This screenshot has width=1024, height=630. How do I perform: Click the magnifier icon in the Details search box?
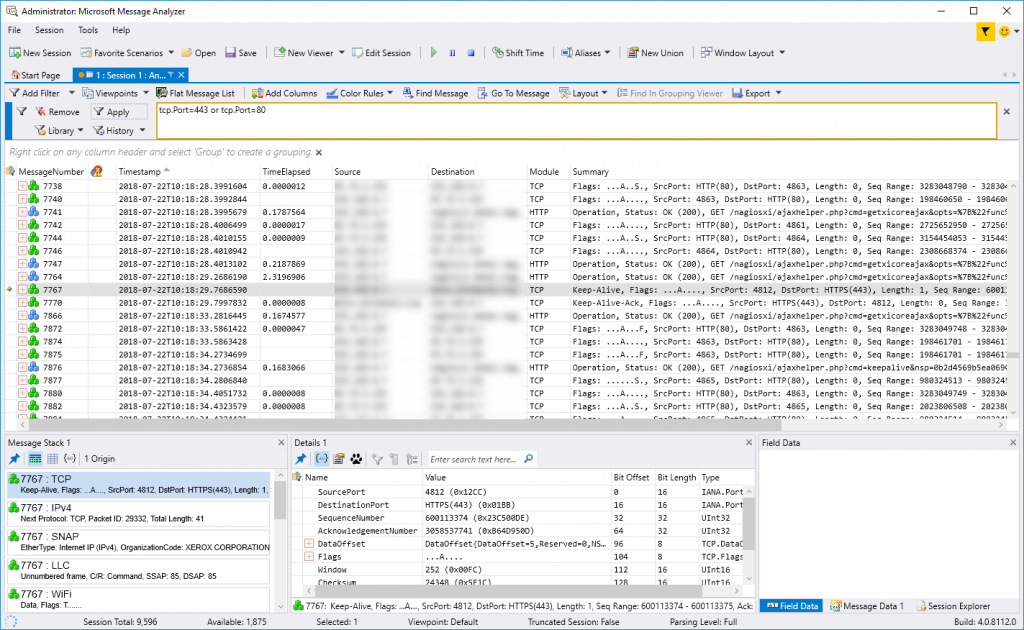pos(528,459)
